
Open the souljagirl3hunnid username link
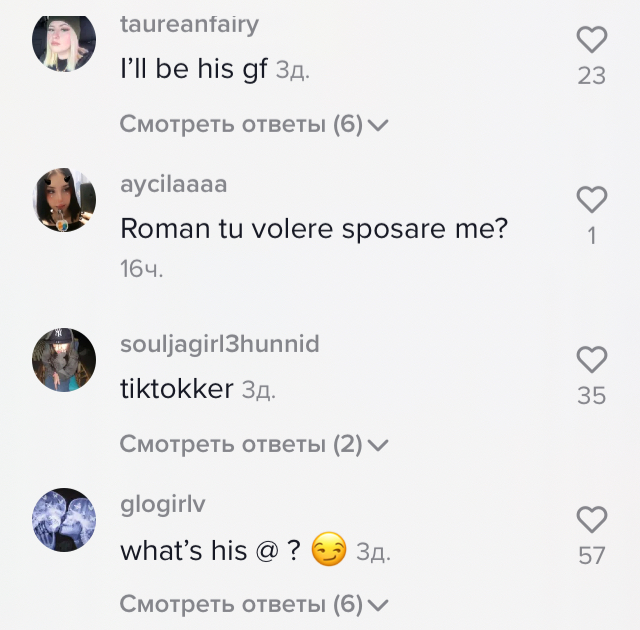[220, 344]
